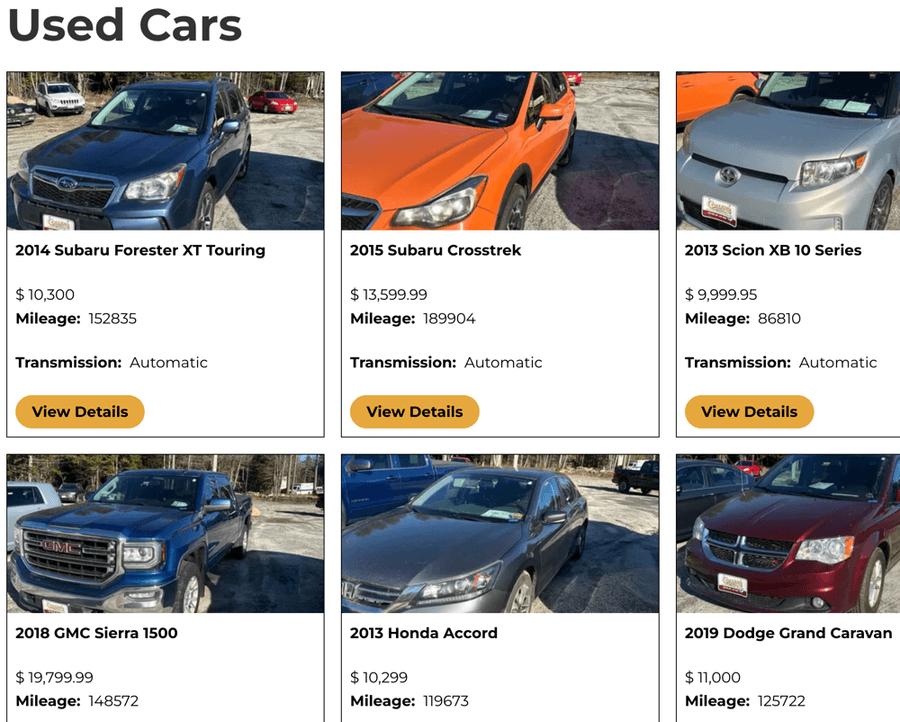Open the maroon 2019 Dodge Grand Caravan photo

(788, 534)
